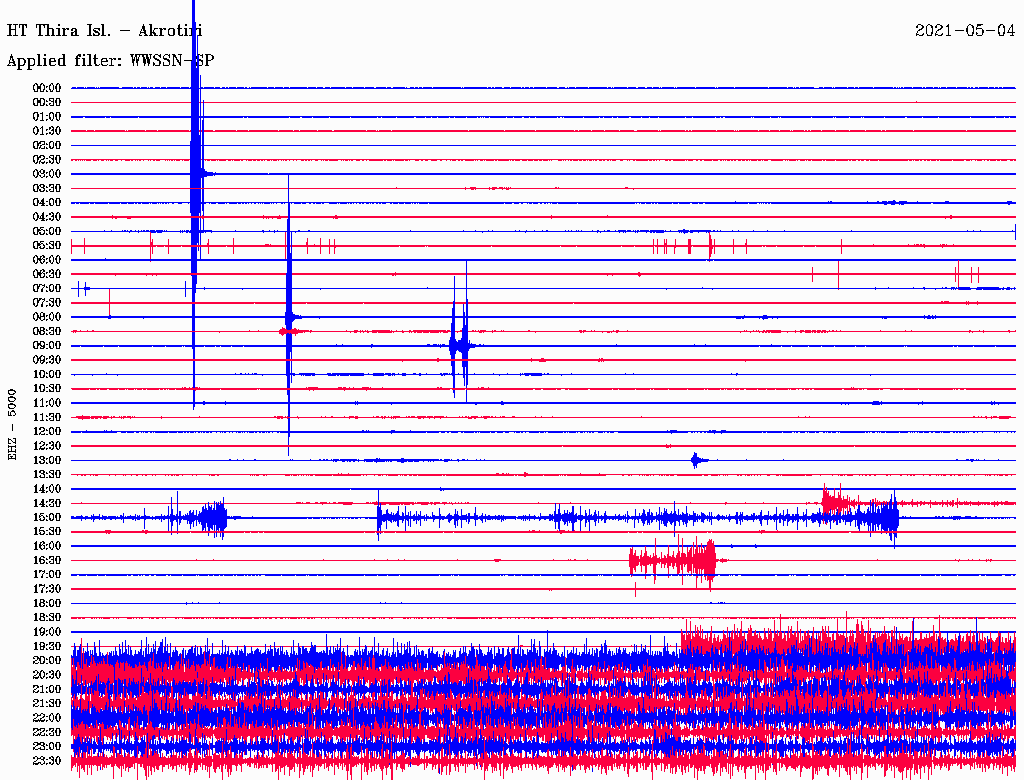The height and width of the screenshot is (780, 1024).
Task: Select the 09:00 time label
Action: pyautogui.click(x=46, y=346)
